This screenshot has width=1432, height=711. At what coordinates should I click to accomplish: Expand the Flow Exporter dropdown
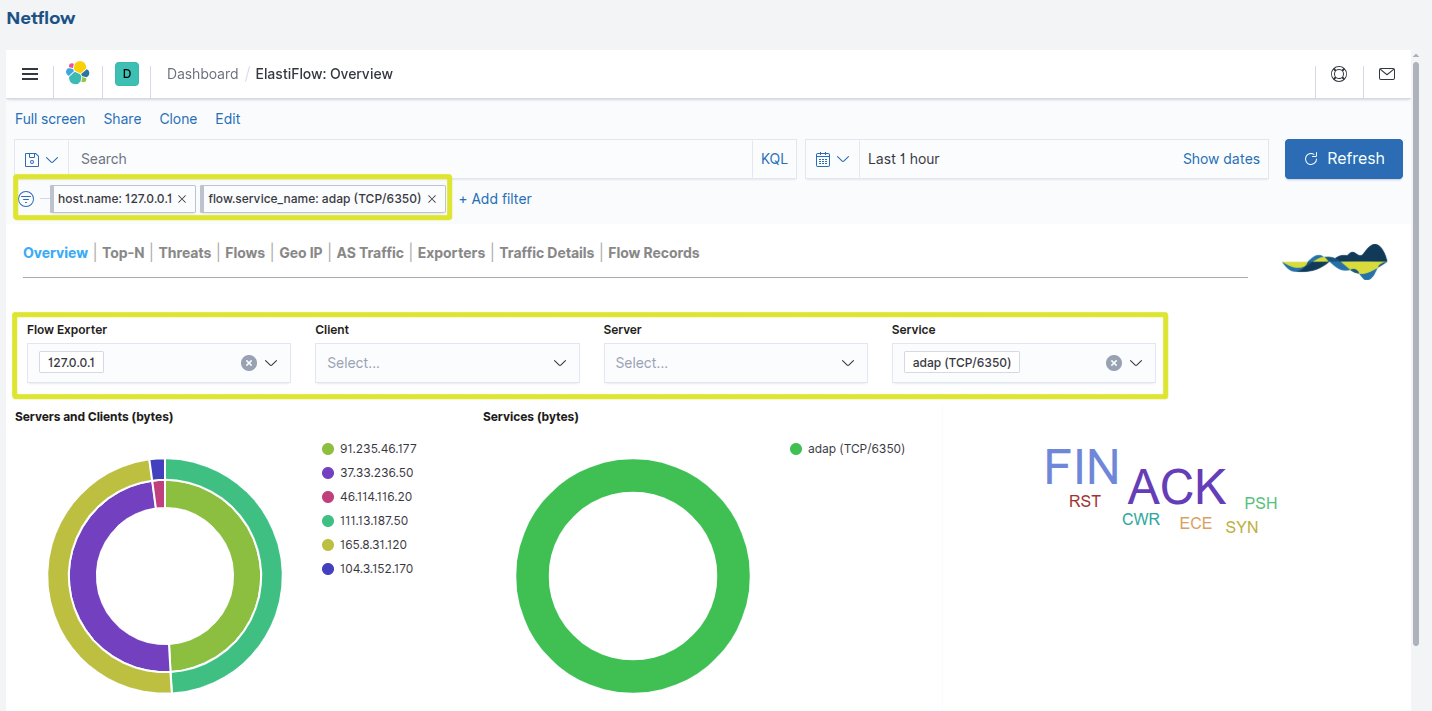(271, 363)
